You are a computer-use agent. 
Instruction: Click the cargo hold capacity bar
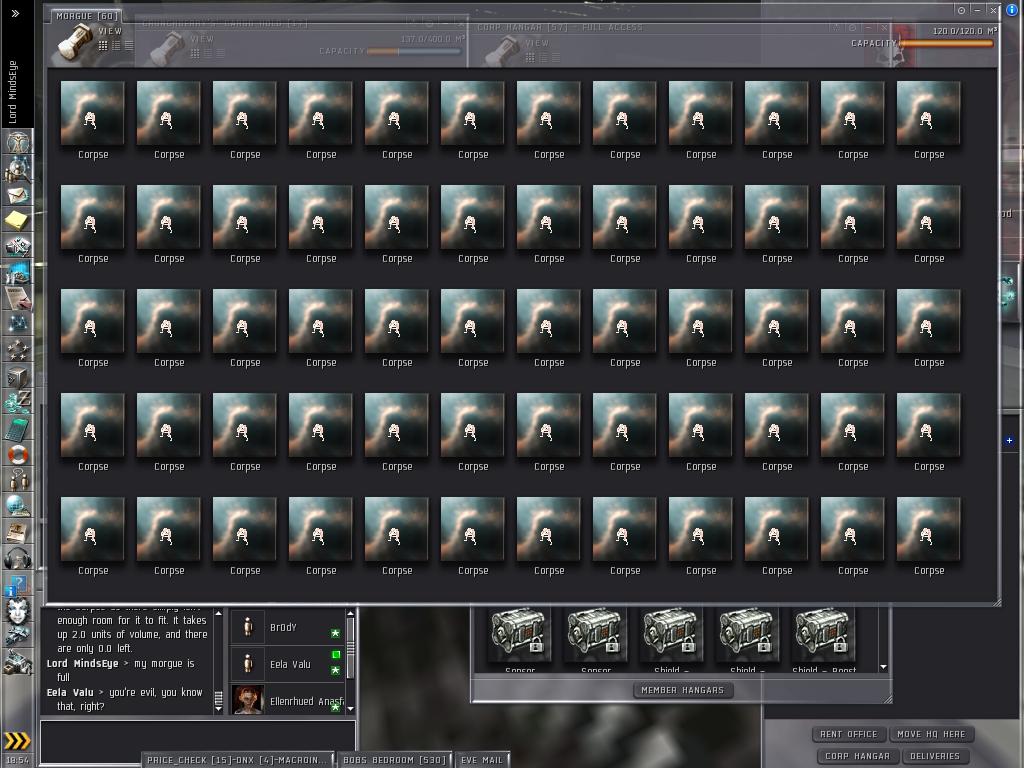pos(415,51)
